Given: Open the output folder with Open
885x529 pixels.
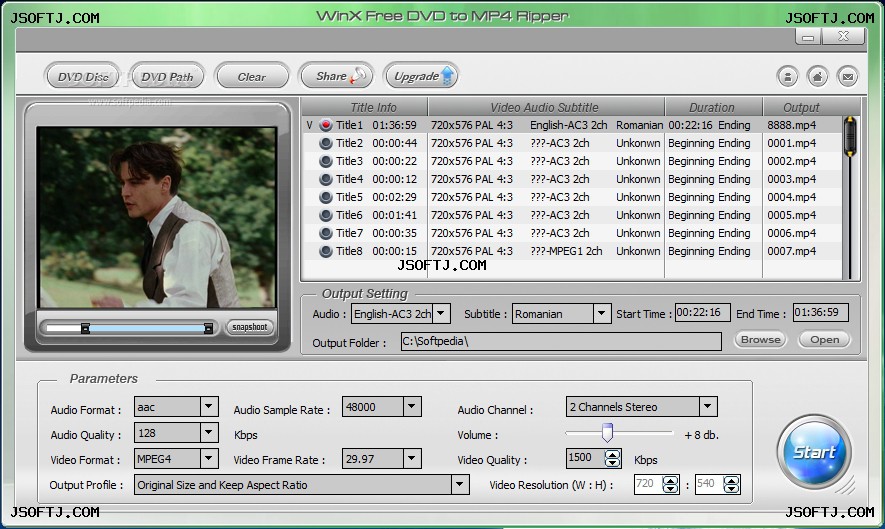Looking at the screenshot, I should point(824,339).
